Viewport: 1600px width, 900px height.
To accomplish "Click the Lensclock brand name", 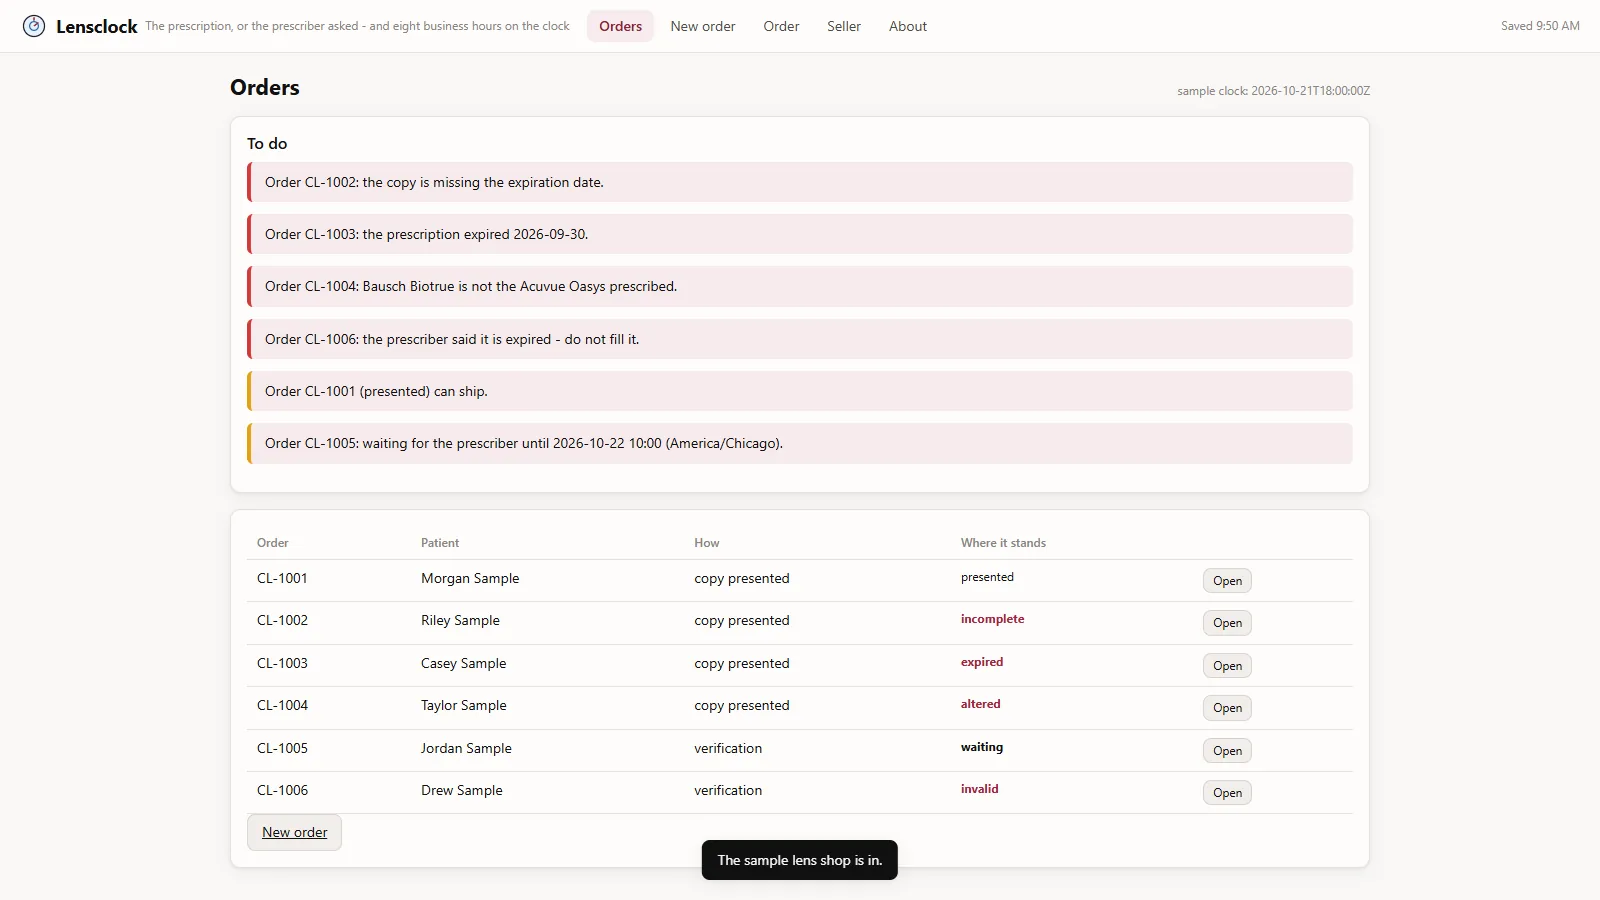I will (x=97, y=27).
